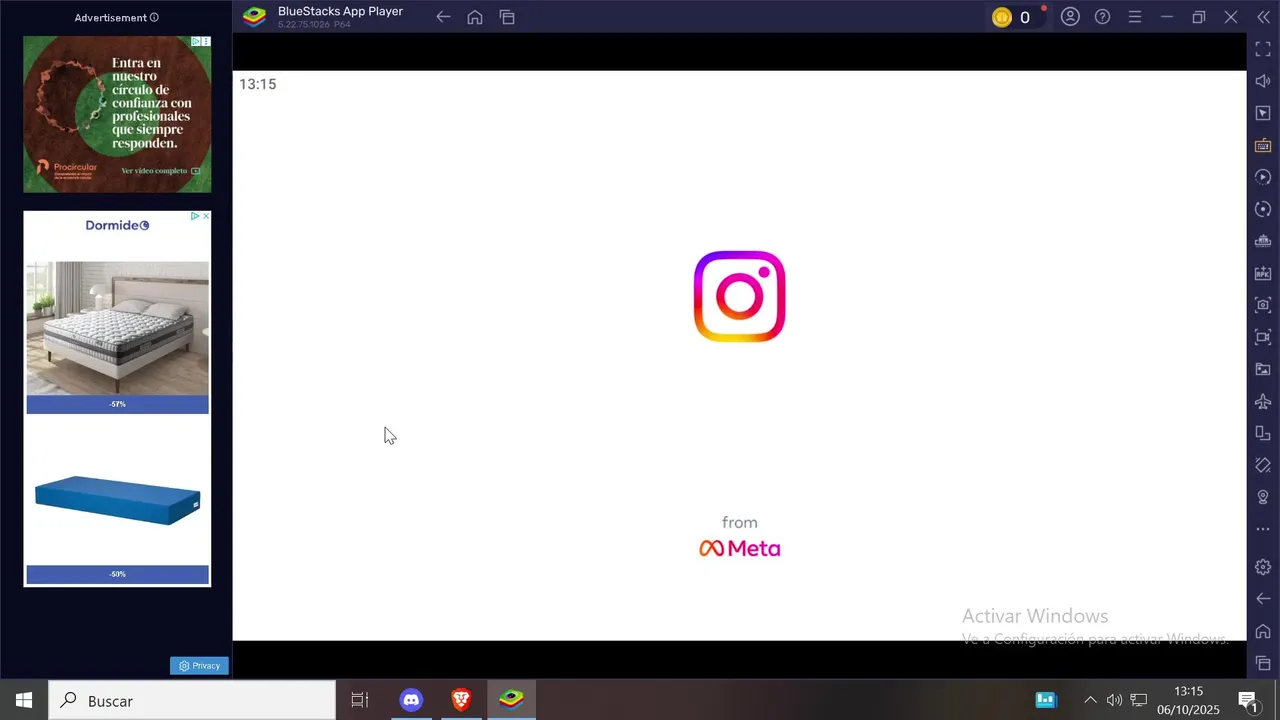Click the sidebar back arrow
This screenshot has width=1280, height=720.
coord(1263,599)
